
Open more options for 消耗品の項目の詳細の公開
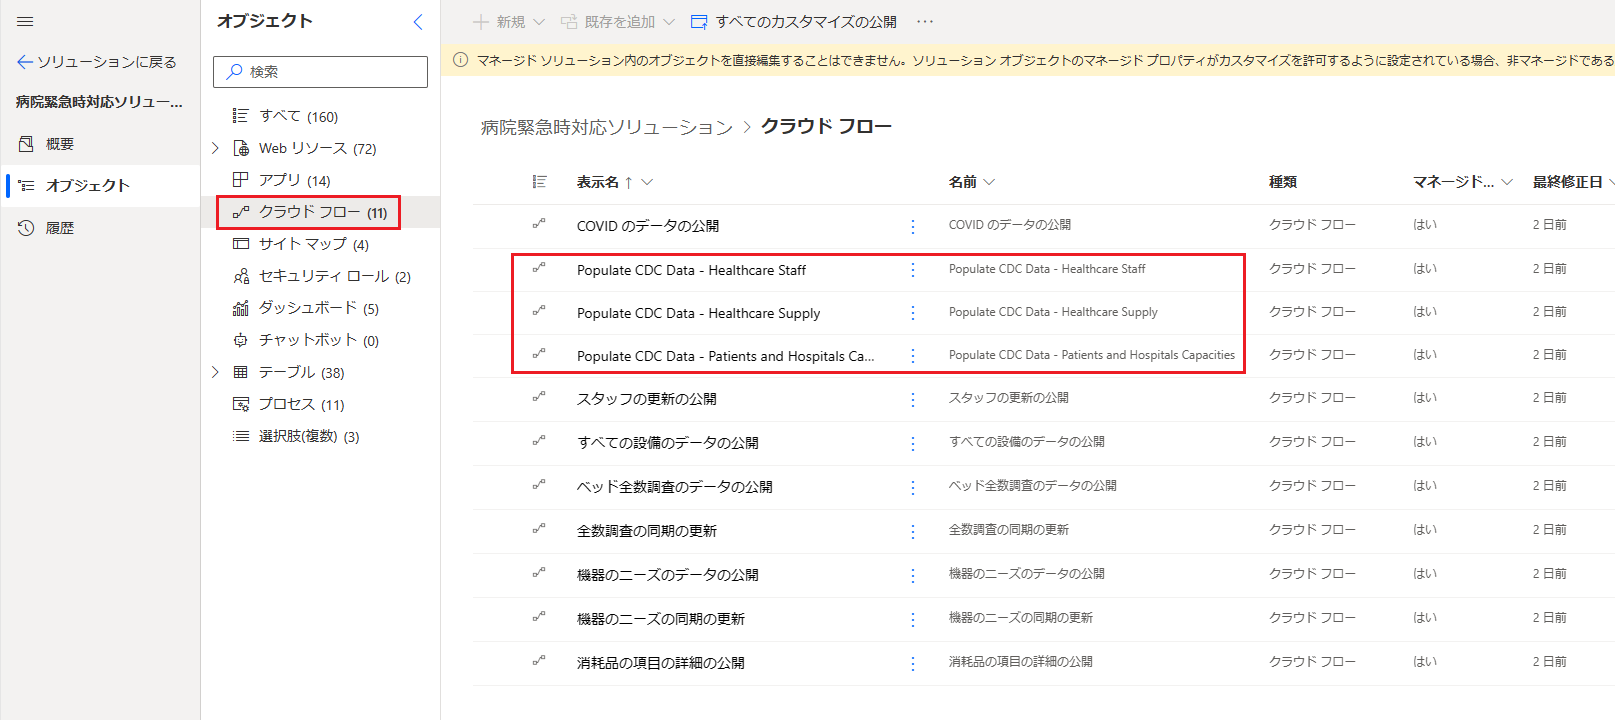pyautogui.click(x=913, y=663)
